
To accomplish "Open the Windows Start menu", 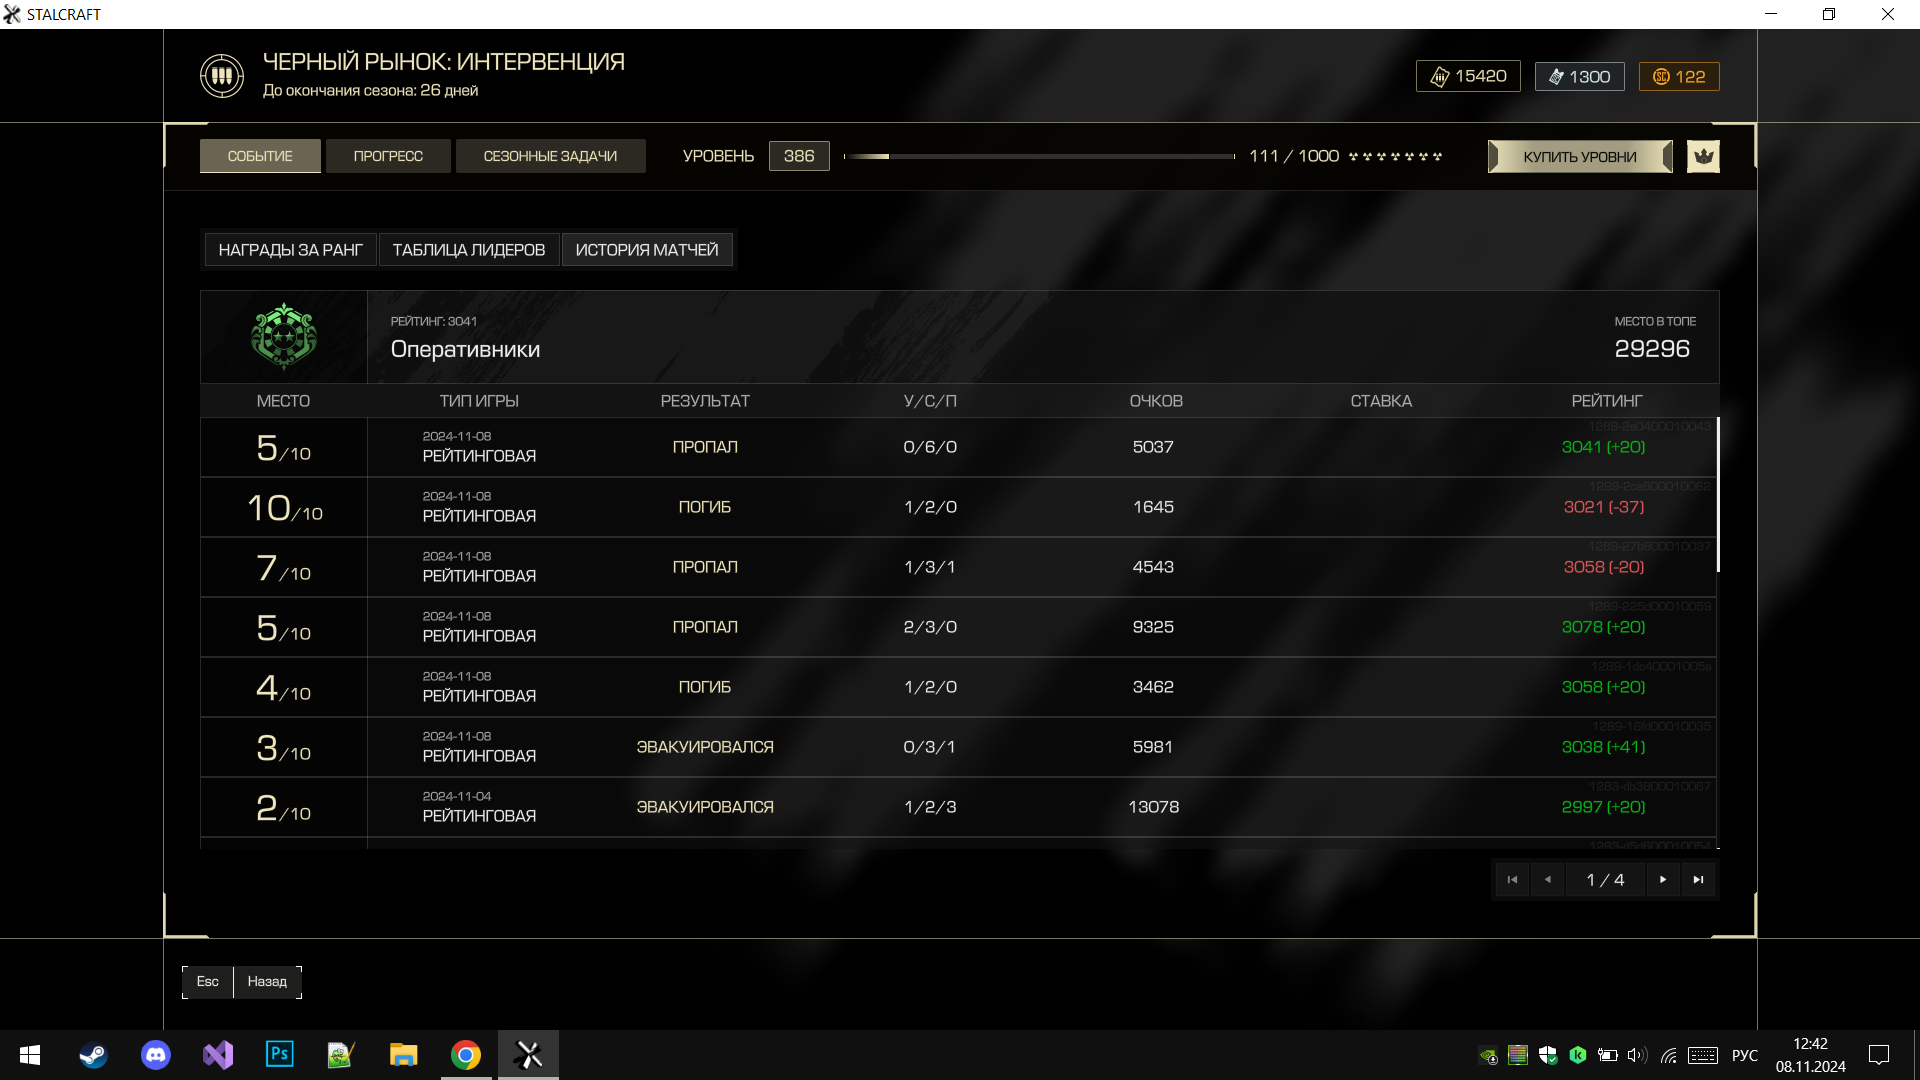I will pyautogui.click(x=30, y=1055).
